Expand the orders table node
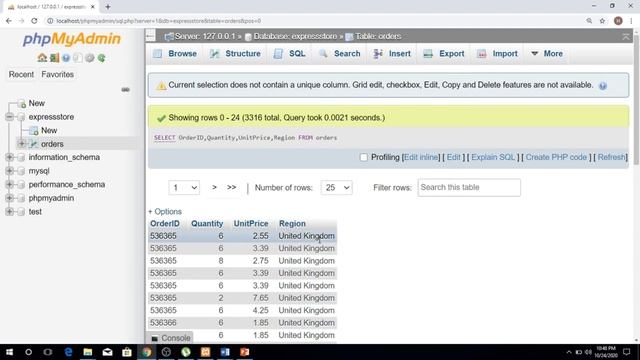640x360 pixels. [22, 144]
